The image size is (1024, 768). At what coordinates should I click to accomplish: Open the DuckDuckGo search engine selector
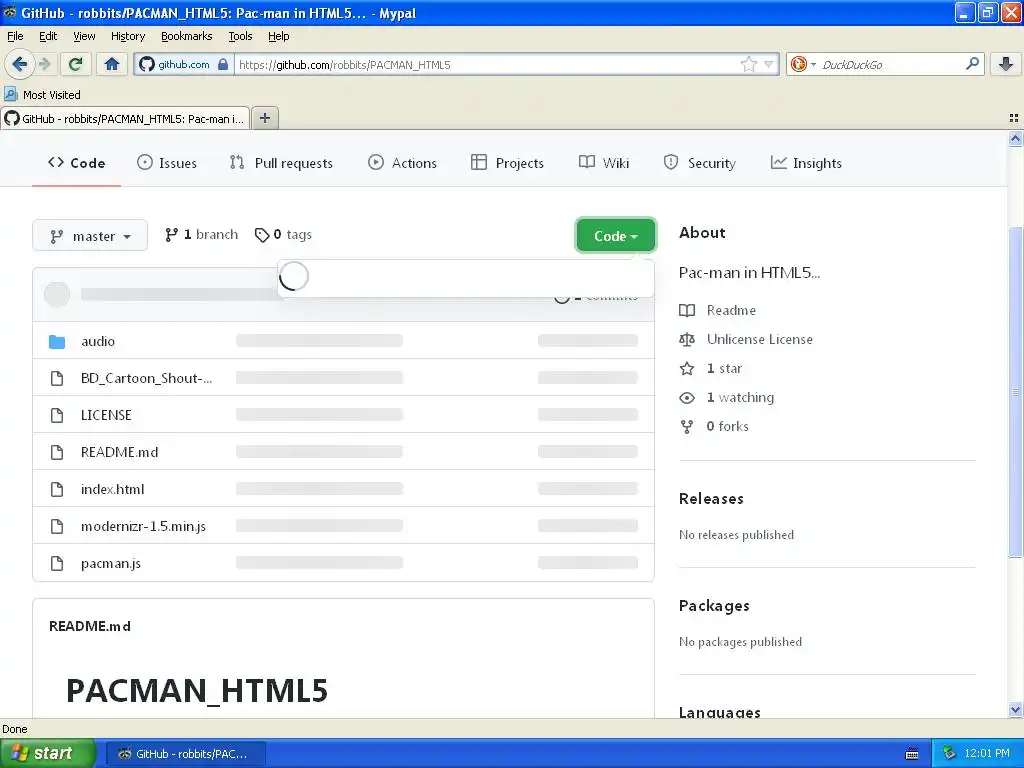coord(803,64)
